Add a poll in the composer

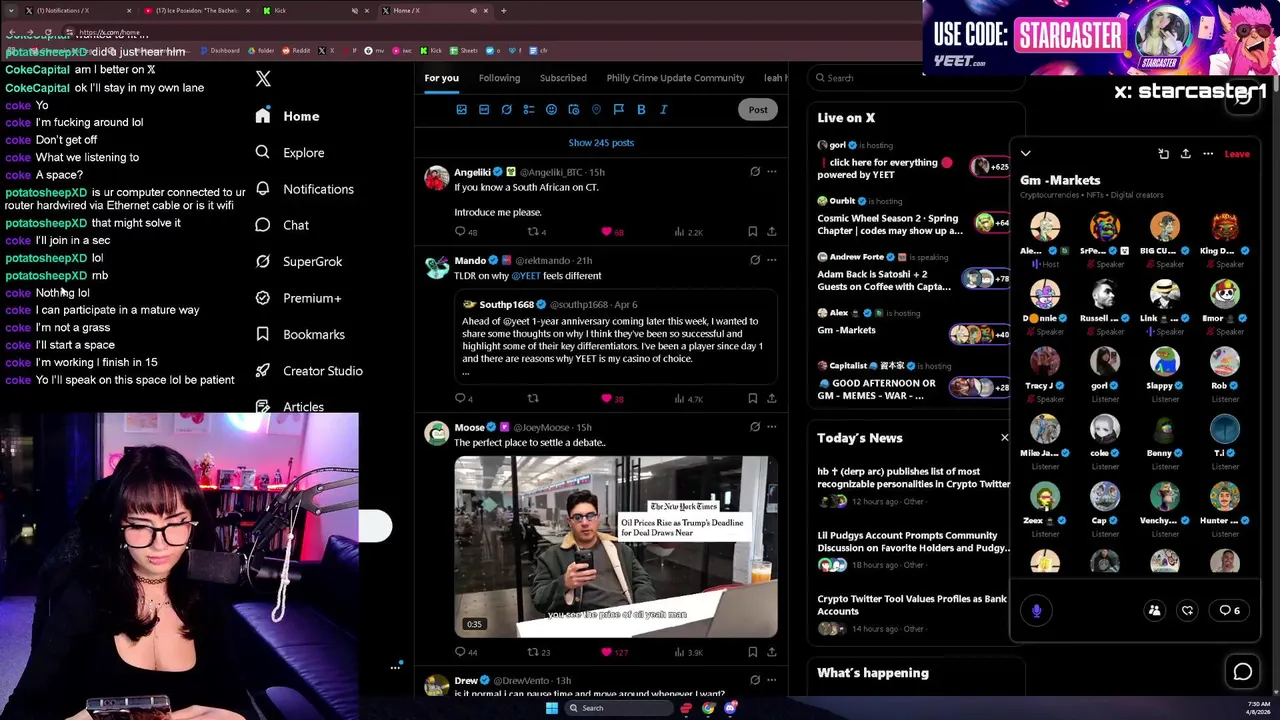pos(529,110)
